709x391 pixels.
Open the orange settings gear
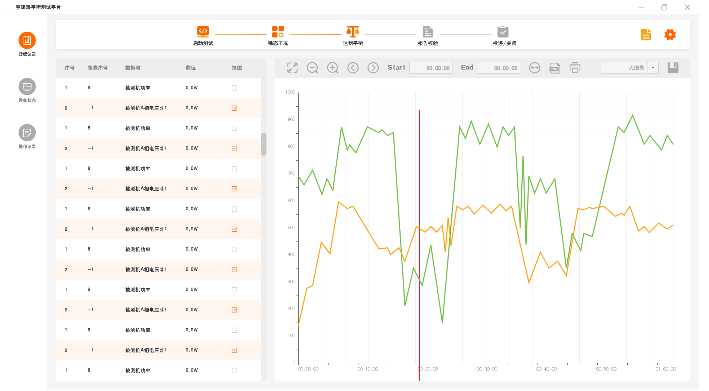(670, 34)
